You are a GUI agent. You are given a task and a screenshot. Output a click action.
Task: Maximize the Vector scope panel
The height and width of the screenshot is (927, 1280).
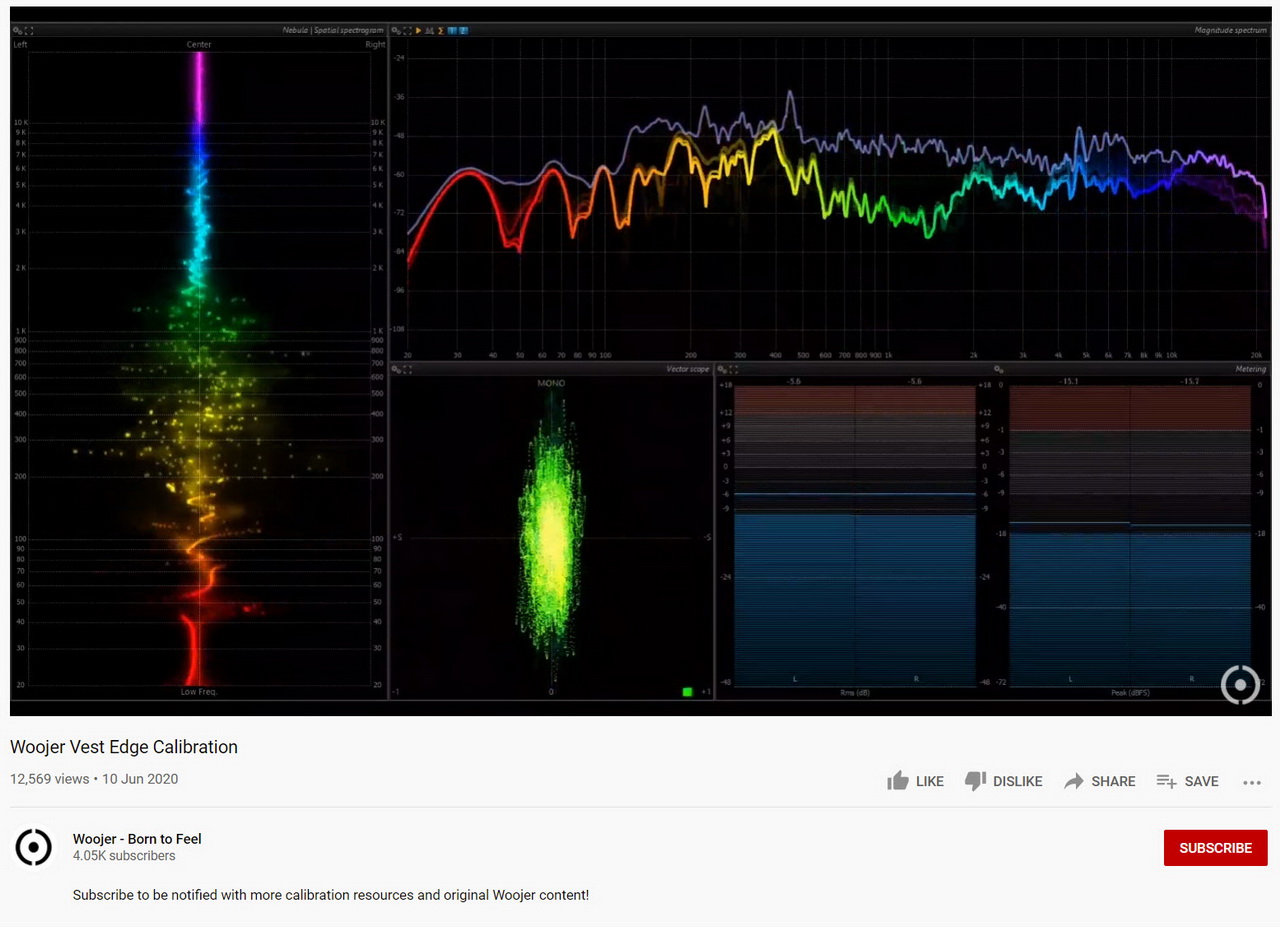(407, 369)
